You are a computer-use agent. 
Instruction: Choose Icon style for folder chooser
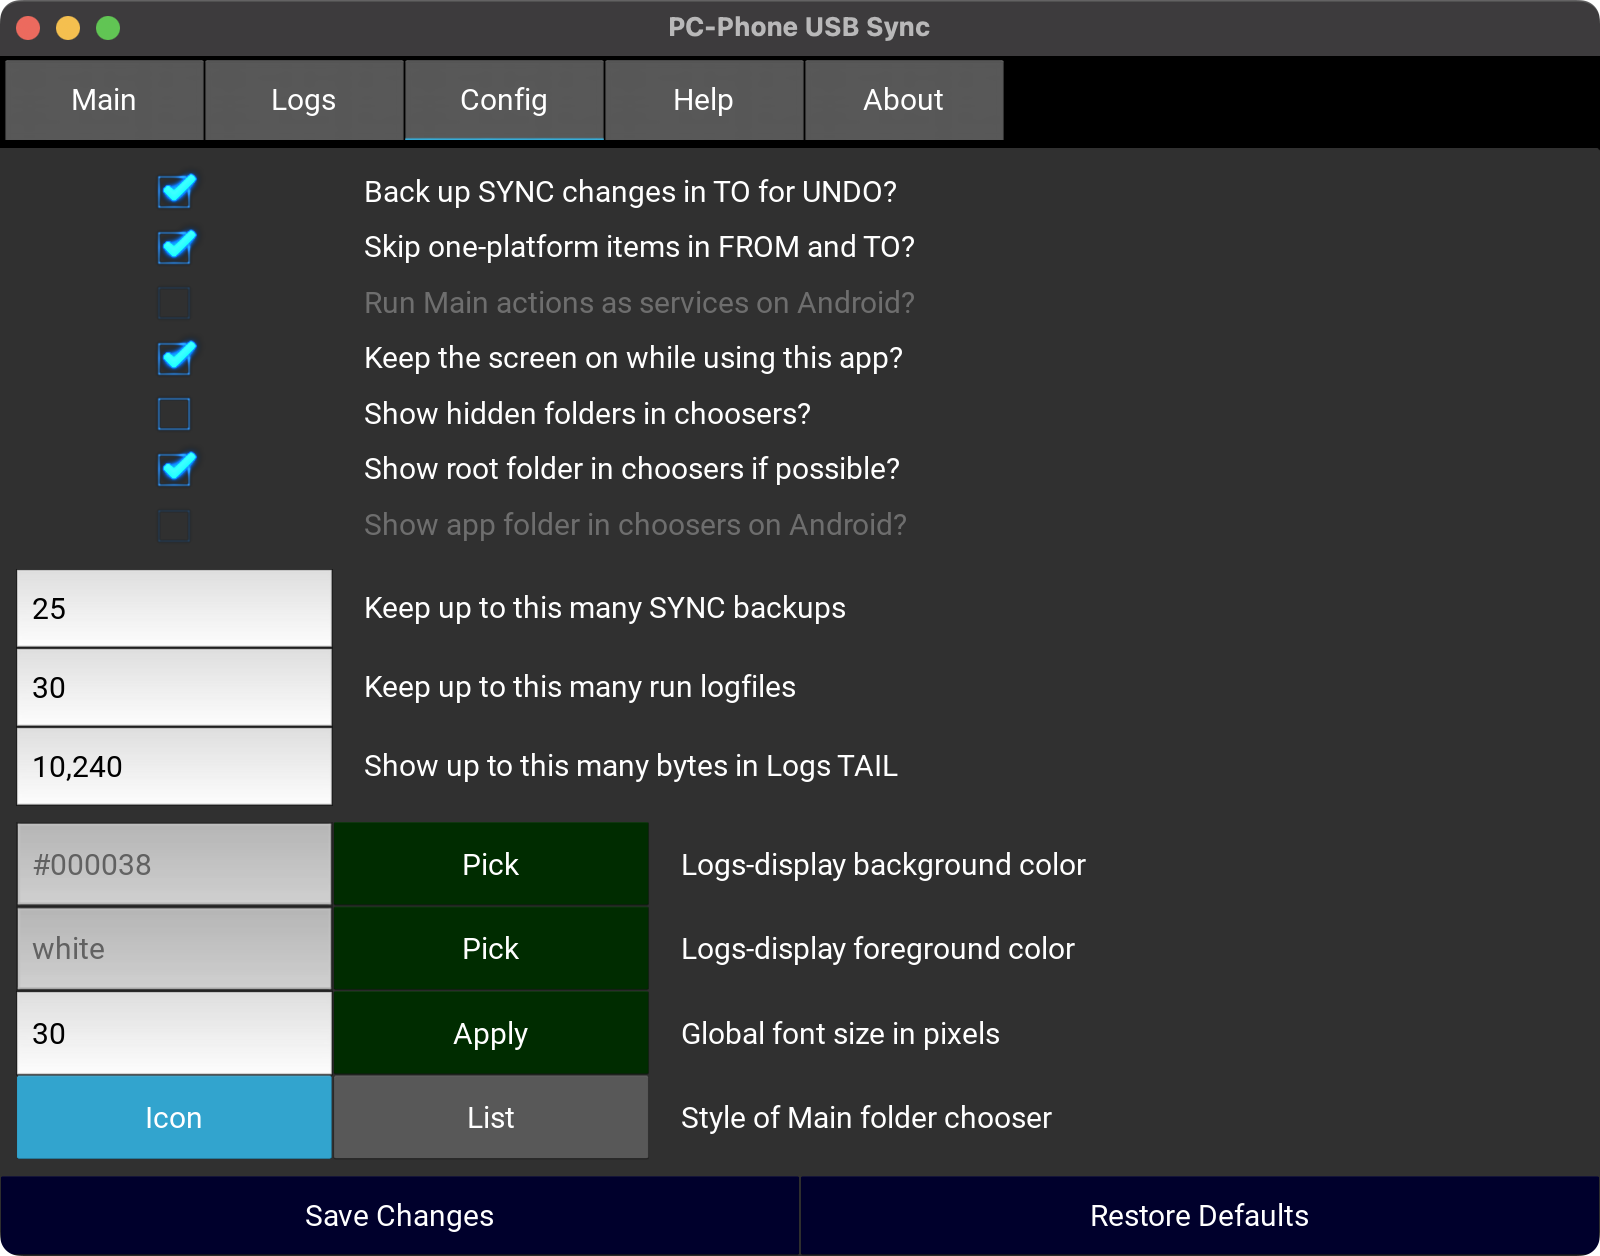(x=174, y=1118)
